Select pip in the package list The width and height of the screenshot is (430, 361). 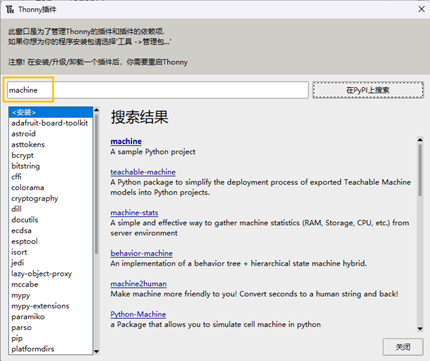51,338
